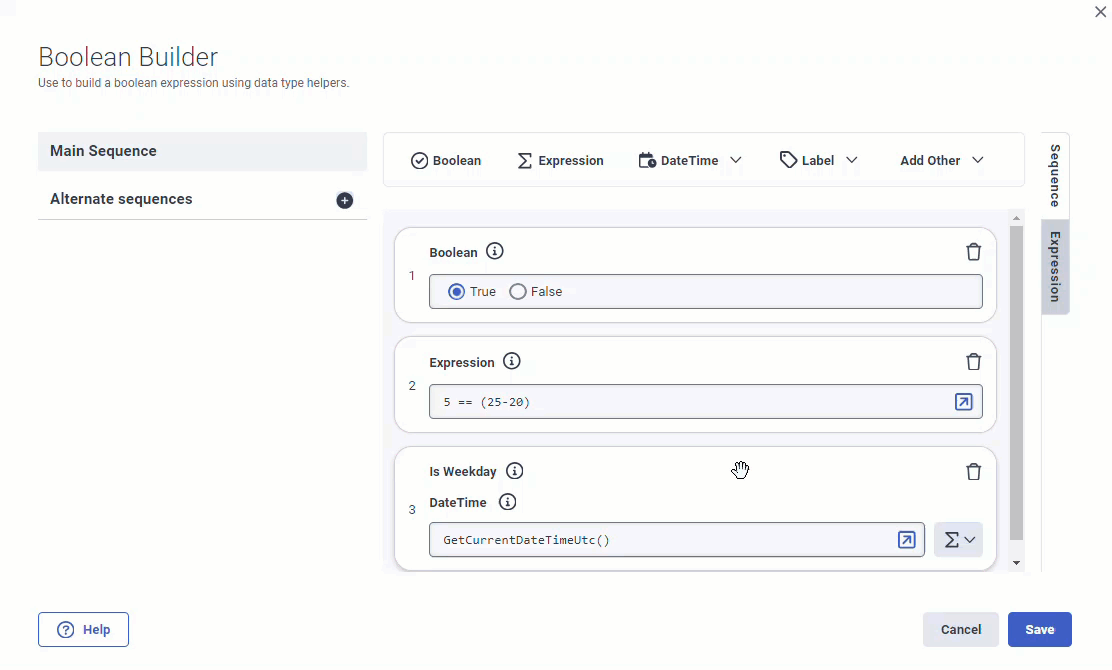The image size is (1112, 670).
Task: Delete the Is Weekday row with trash icon
Action: click(x=973, y=472)
